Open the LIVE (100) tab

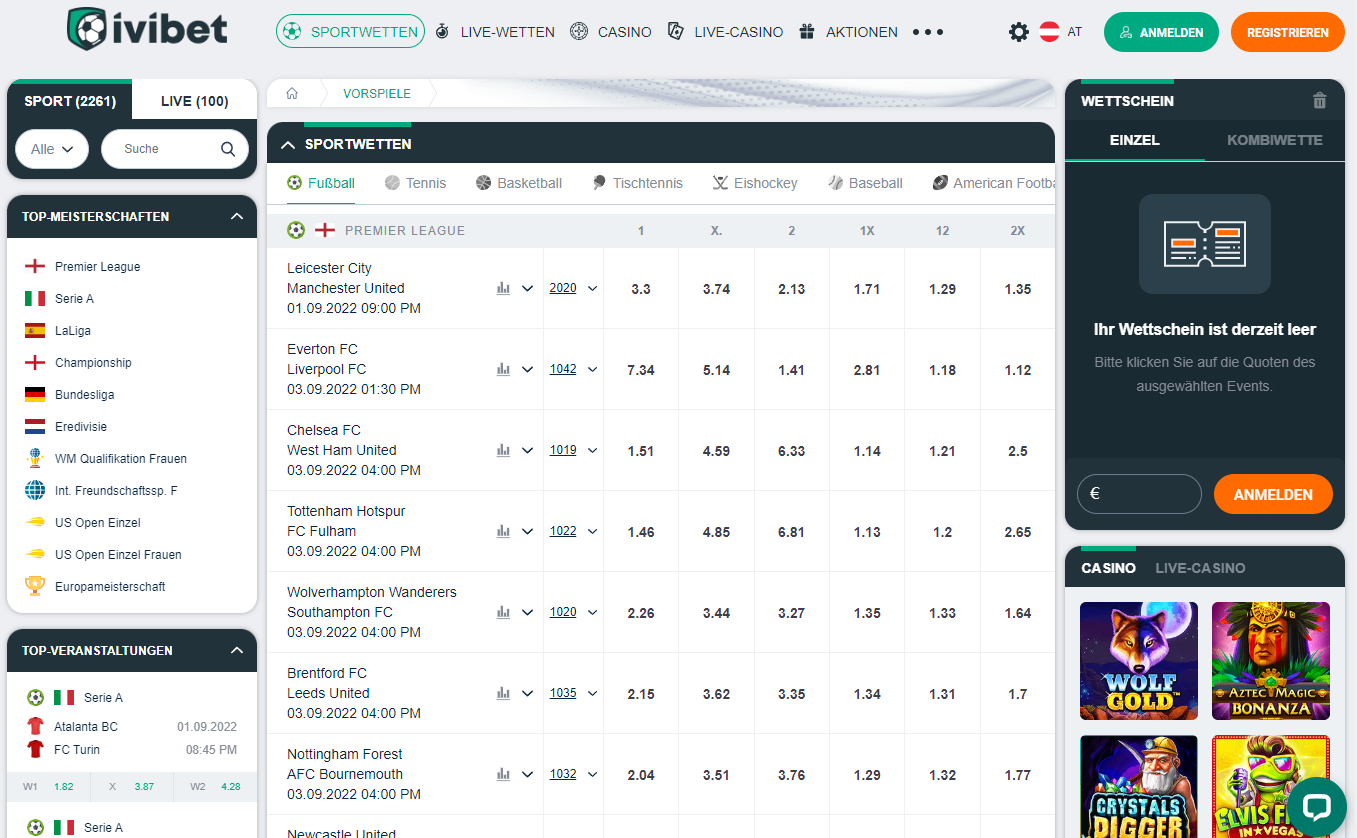point(194,99)
